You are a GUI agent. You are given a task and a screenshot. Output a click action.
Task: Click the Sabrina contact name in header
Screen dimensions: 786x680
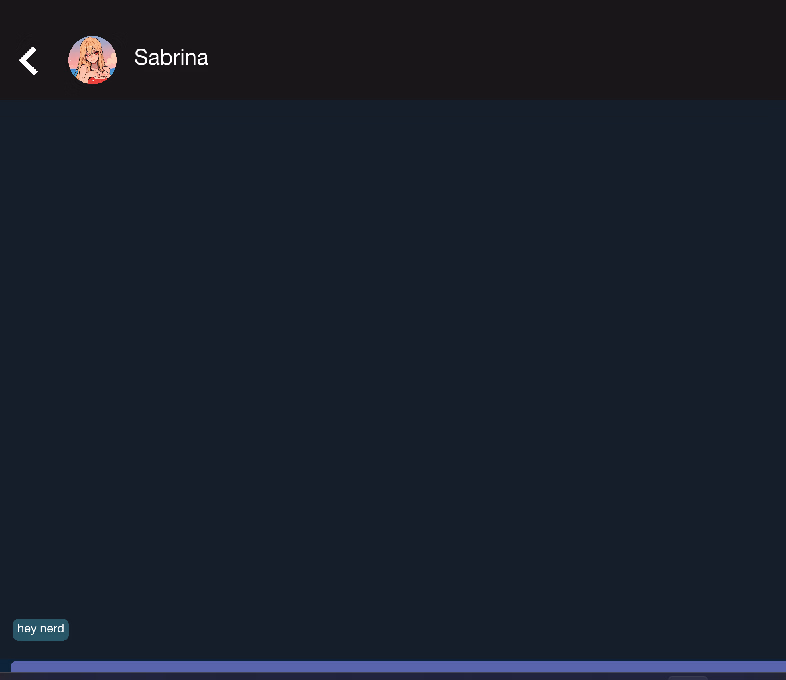point(171,58)
